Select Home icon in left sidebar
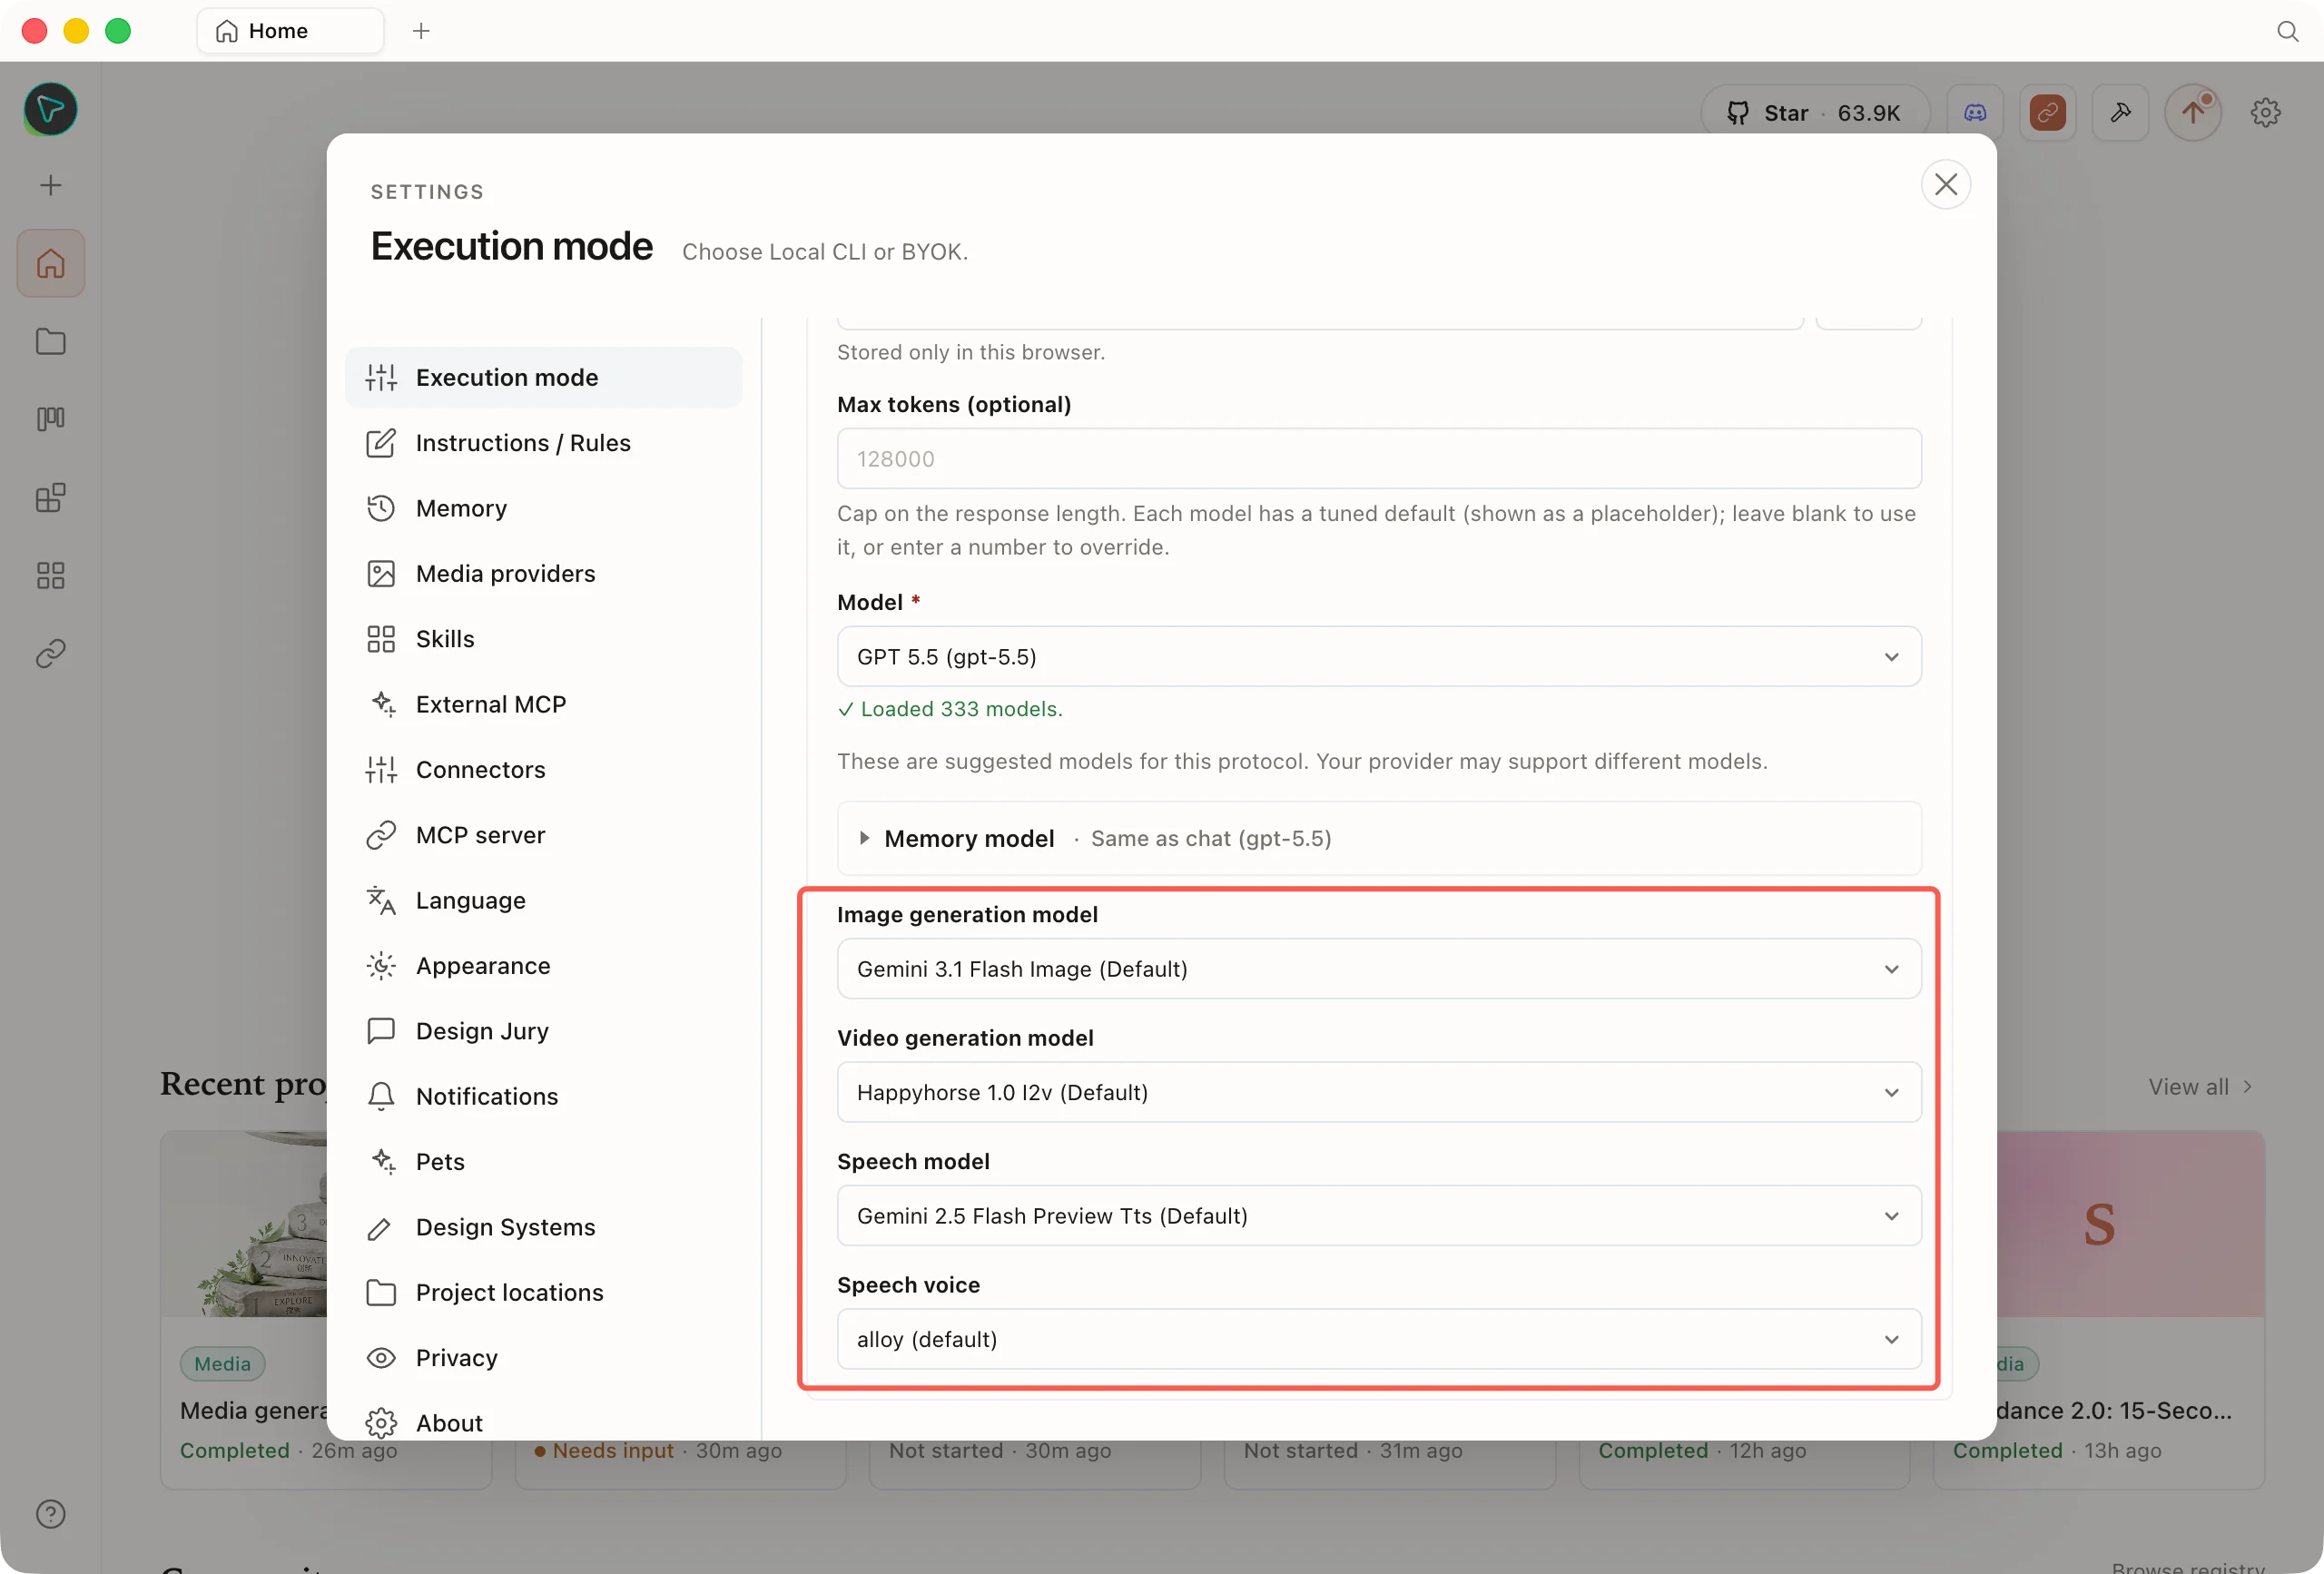 click(x=50, y=263)
